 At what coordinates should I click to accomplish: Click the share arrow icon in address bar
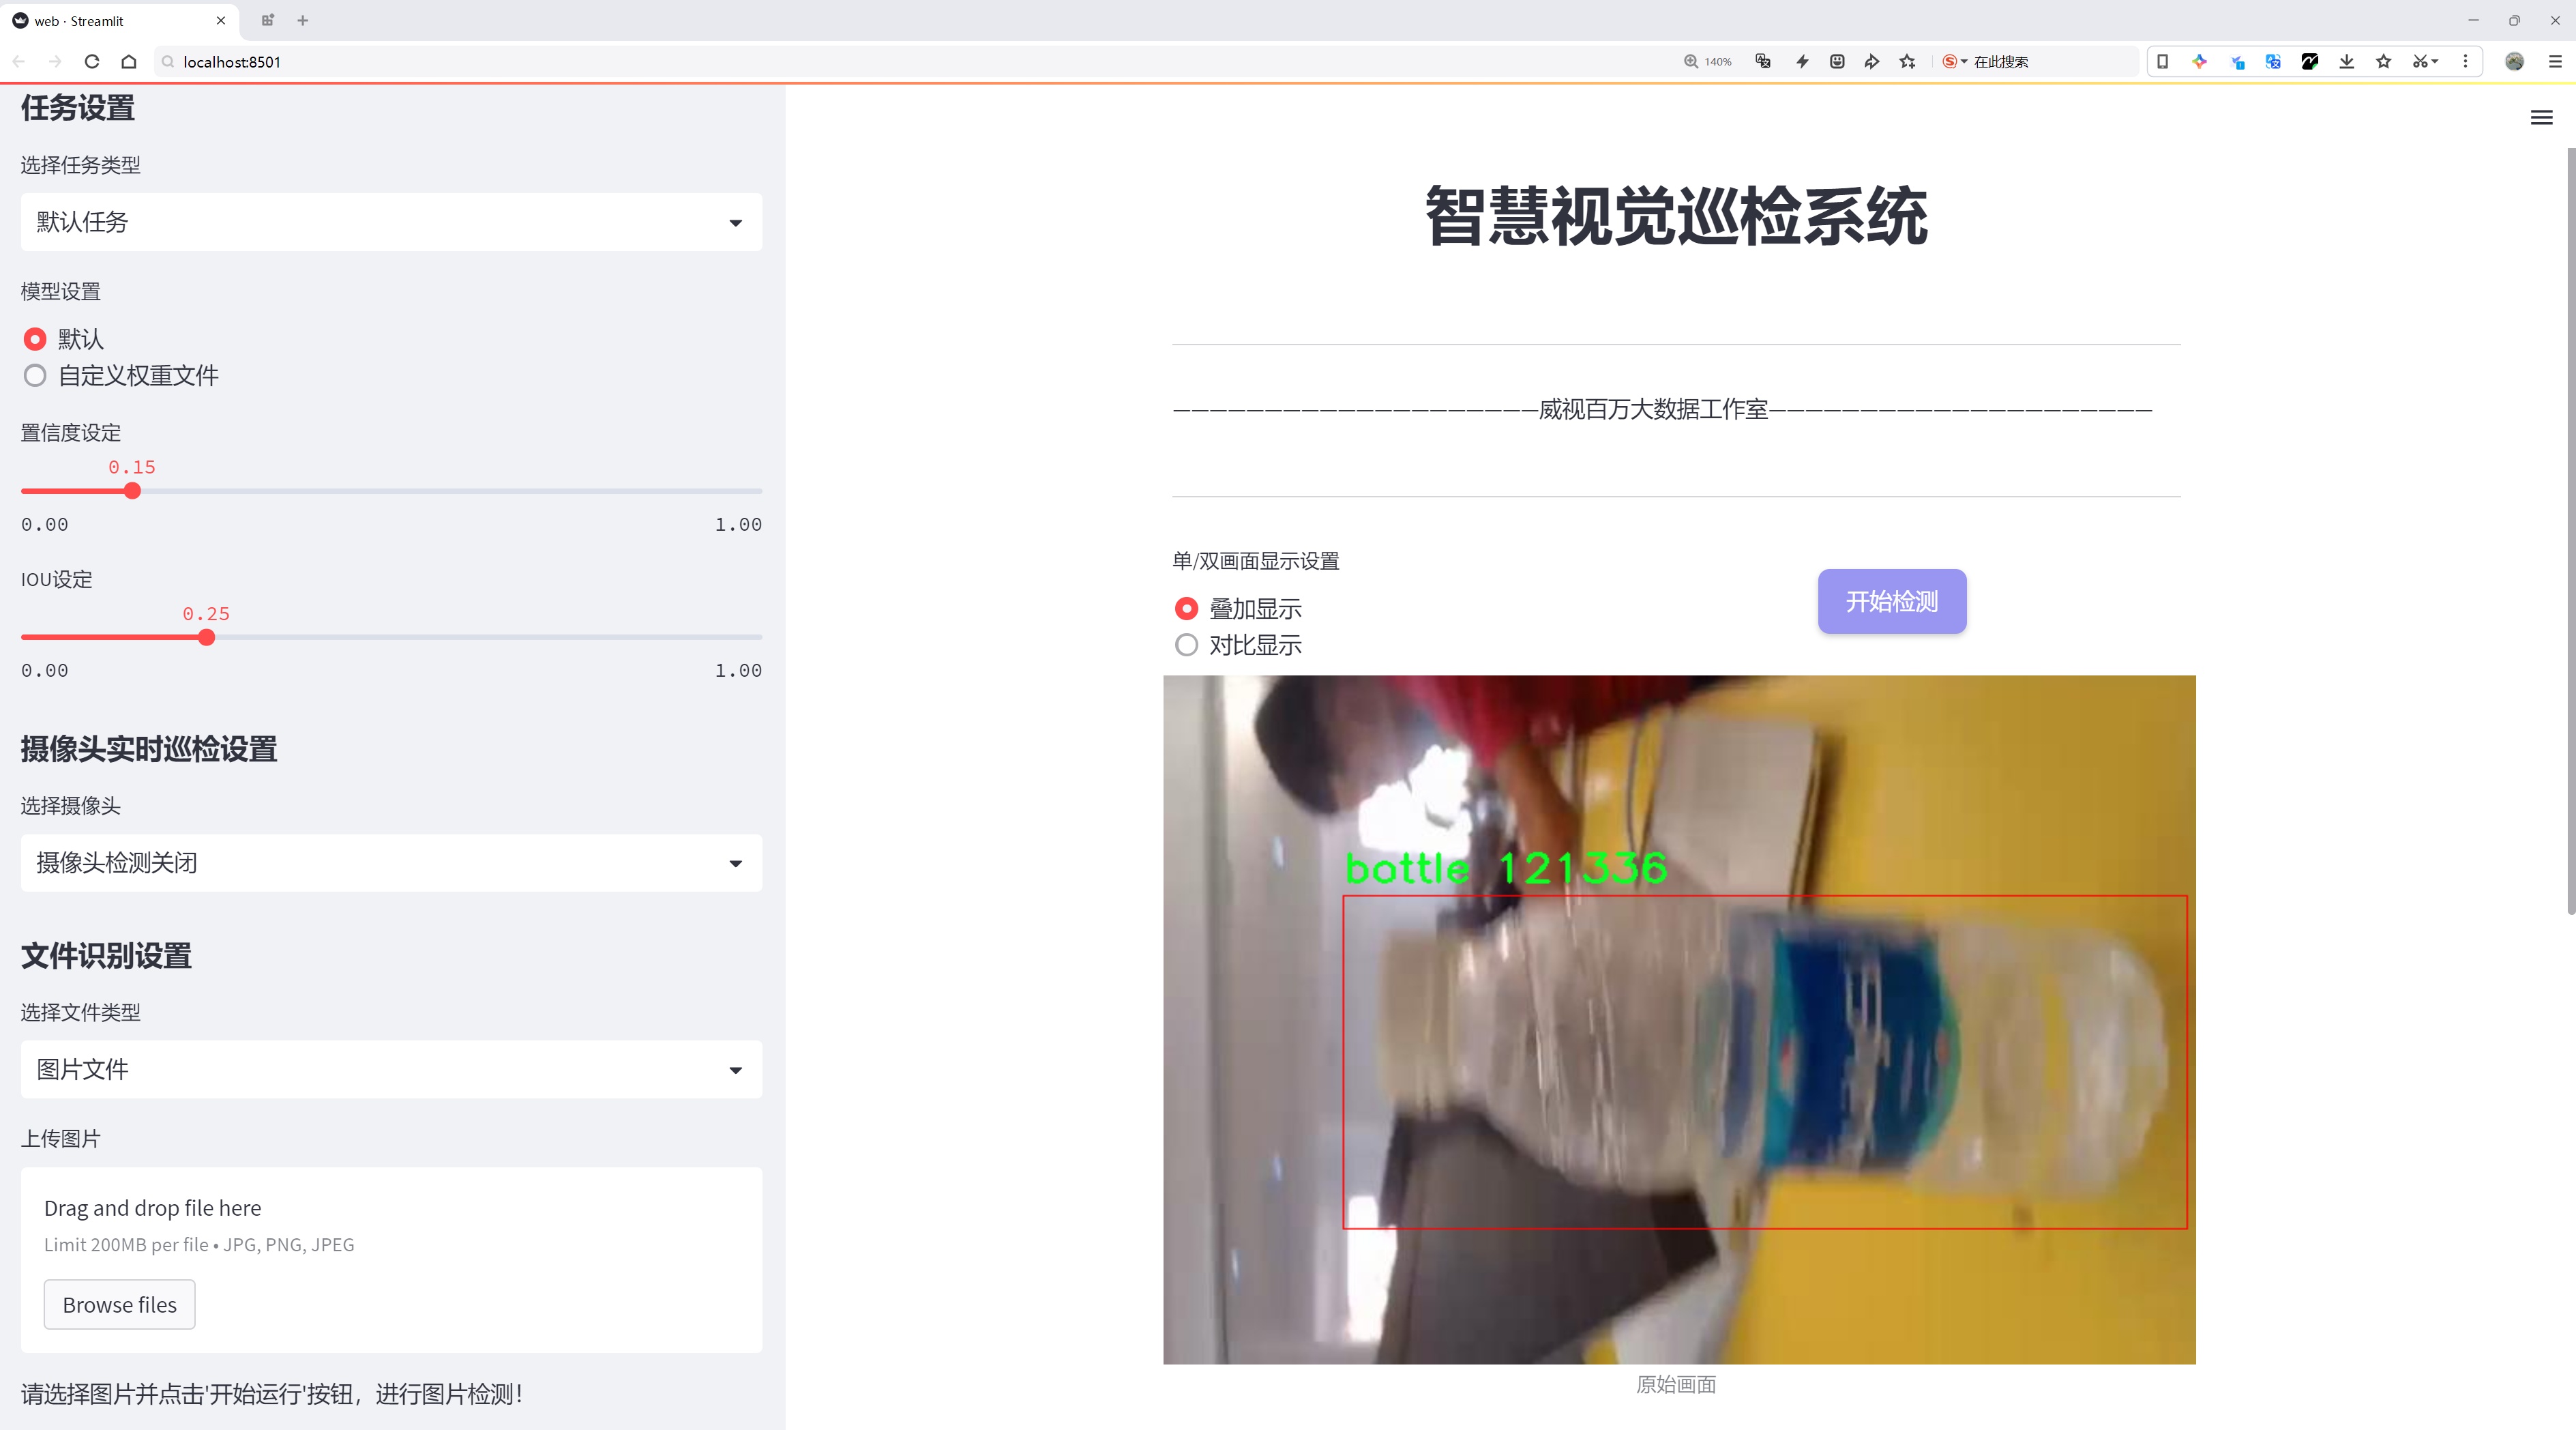click(x=1871, y=62)
